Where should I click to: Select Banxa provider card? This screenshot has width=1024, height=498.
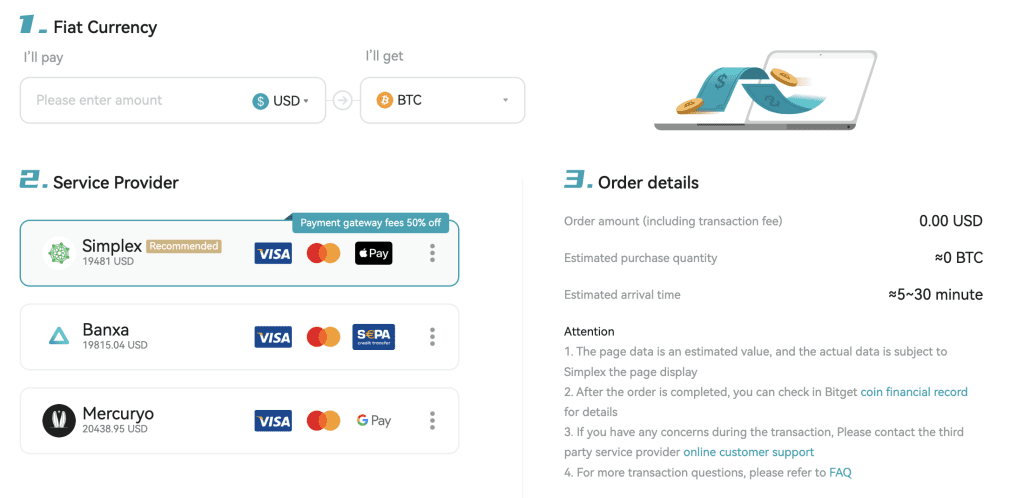[239, 337]
